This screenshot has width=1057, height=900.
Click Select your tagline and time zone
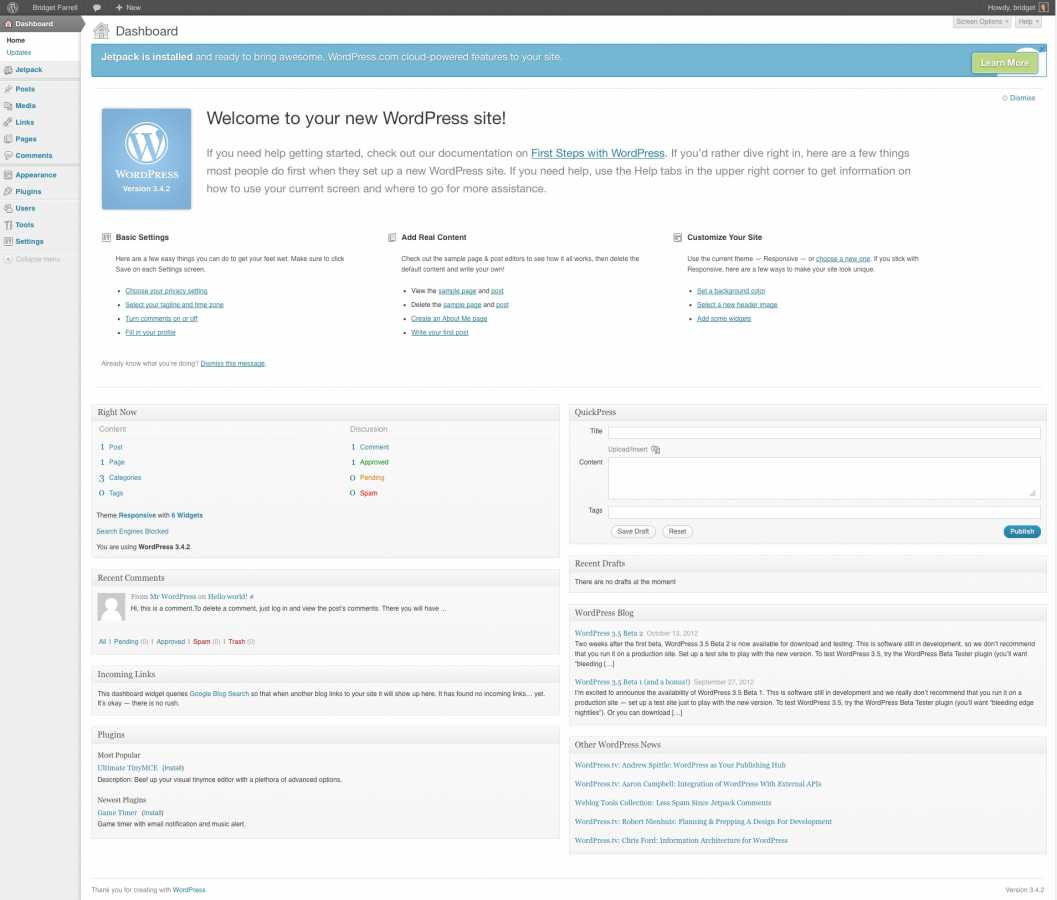pyautogui.click(x=174, y=305)
